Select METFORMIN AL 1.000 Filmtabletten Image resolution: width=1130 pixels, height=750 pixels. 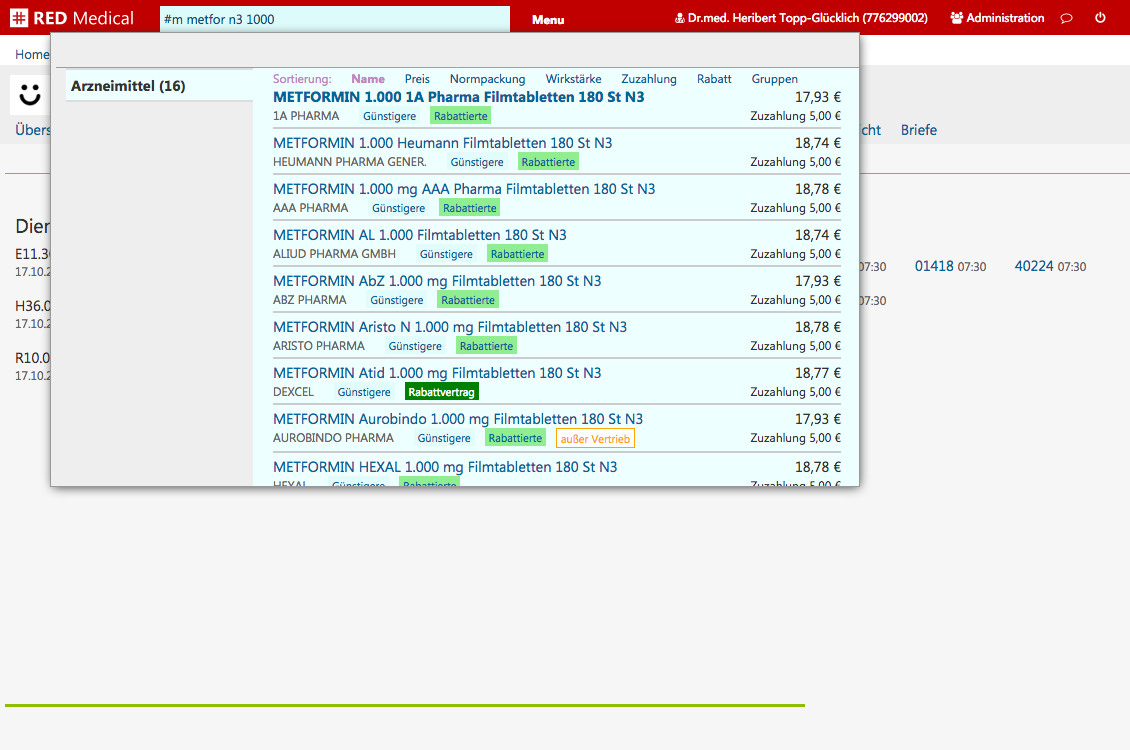(x=419, y=236)
